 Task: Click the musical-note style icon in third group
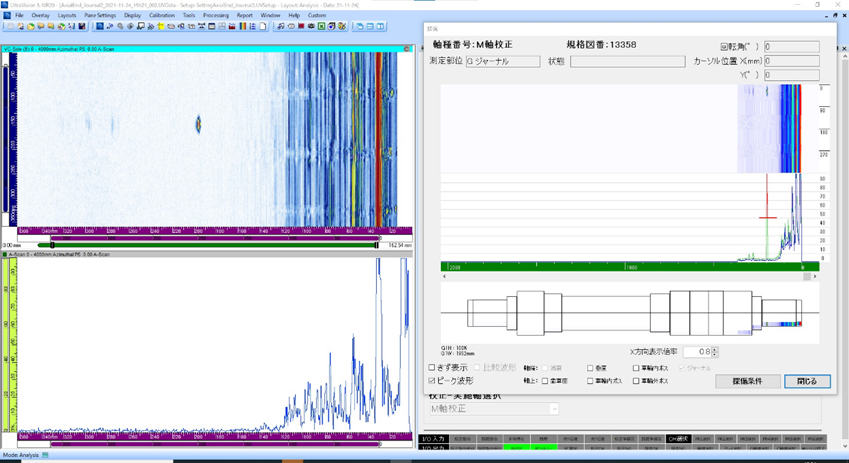[281, 26]
